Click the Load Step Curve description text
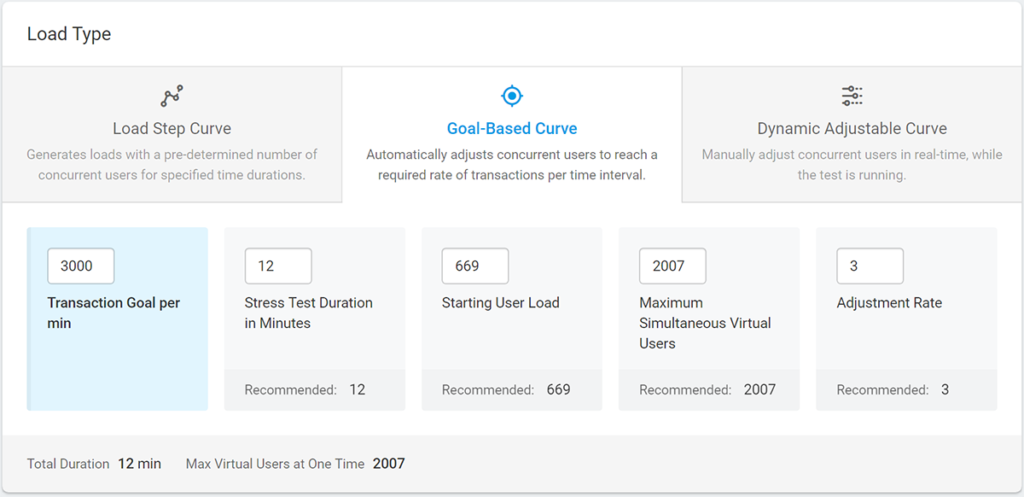The image size is (1024, 497). tap(171, 165)
